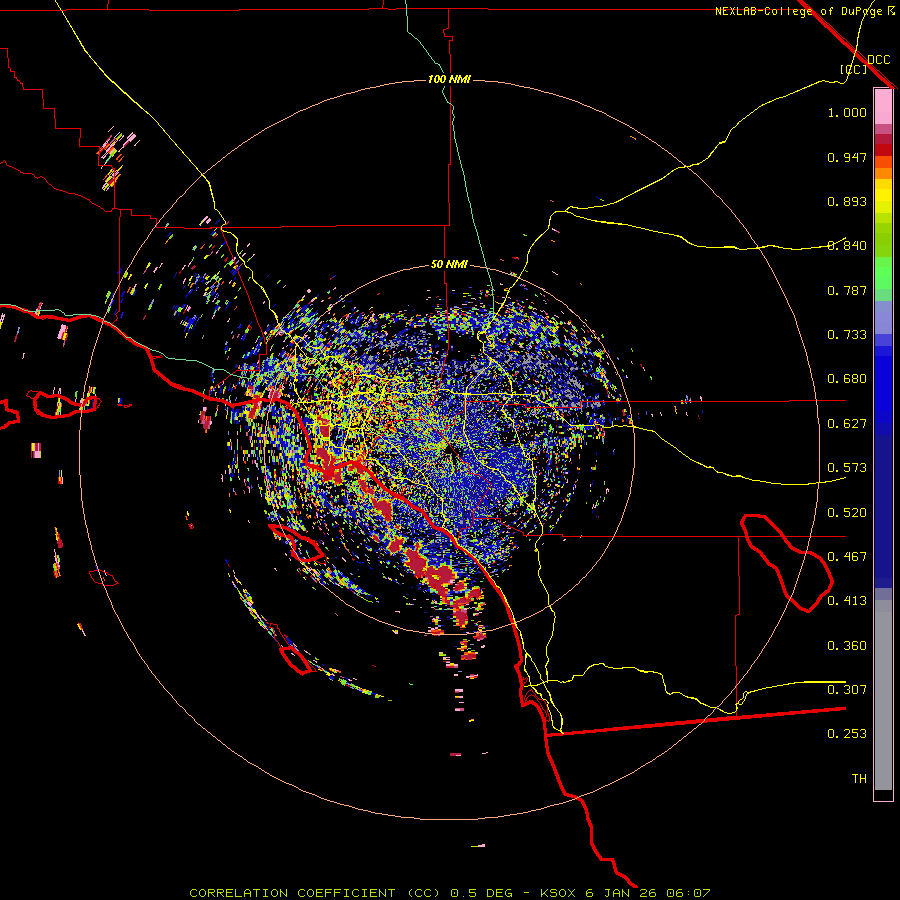Select the 0.787 legend value

(x=847, y=290)
